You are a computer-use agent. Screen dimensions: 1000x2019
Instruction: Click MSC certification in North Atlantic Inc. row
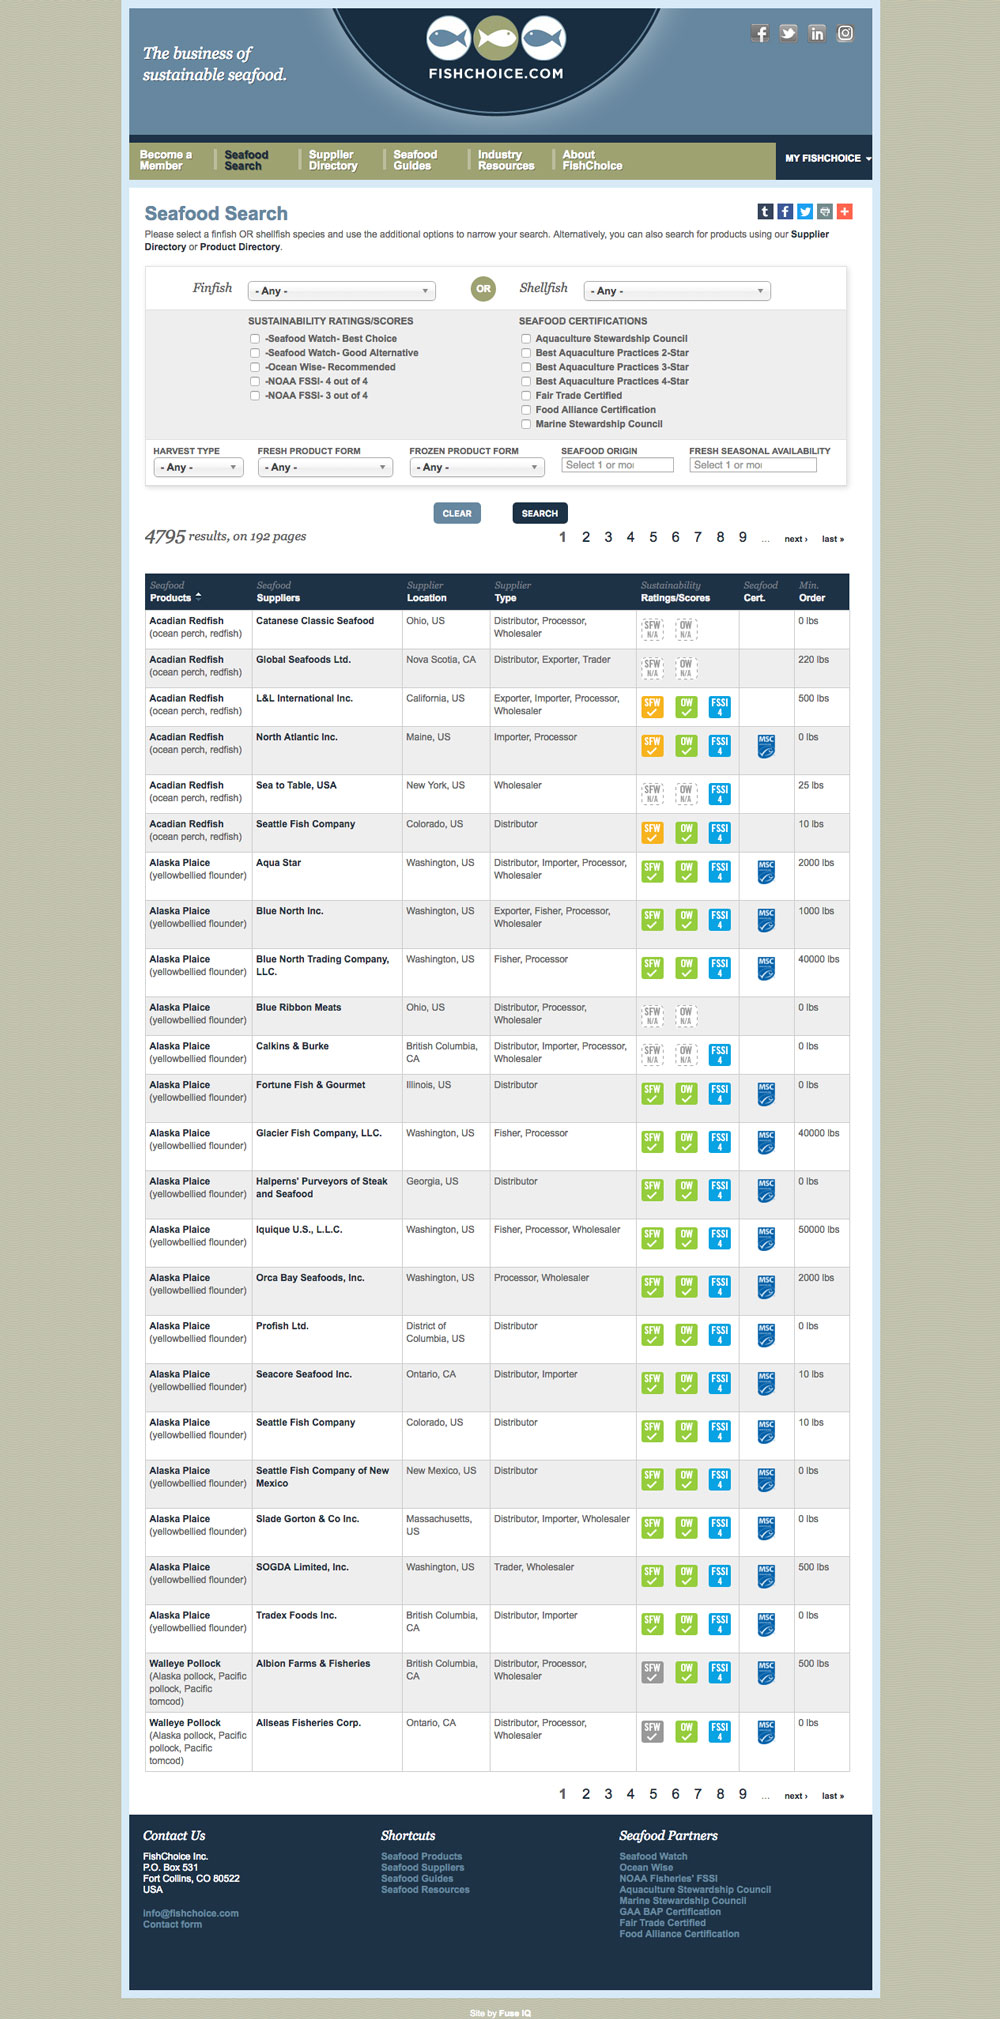pos(766,746)
